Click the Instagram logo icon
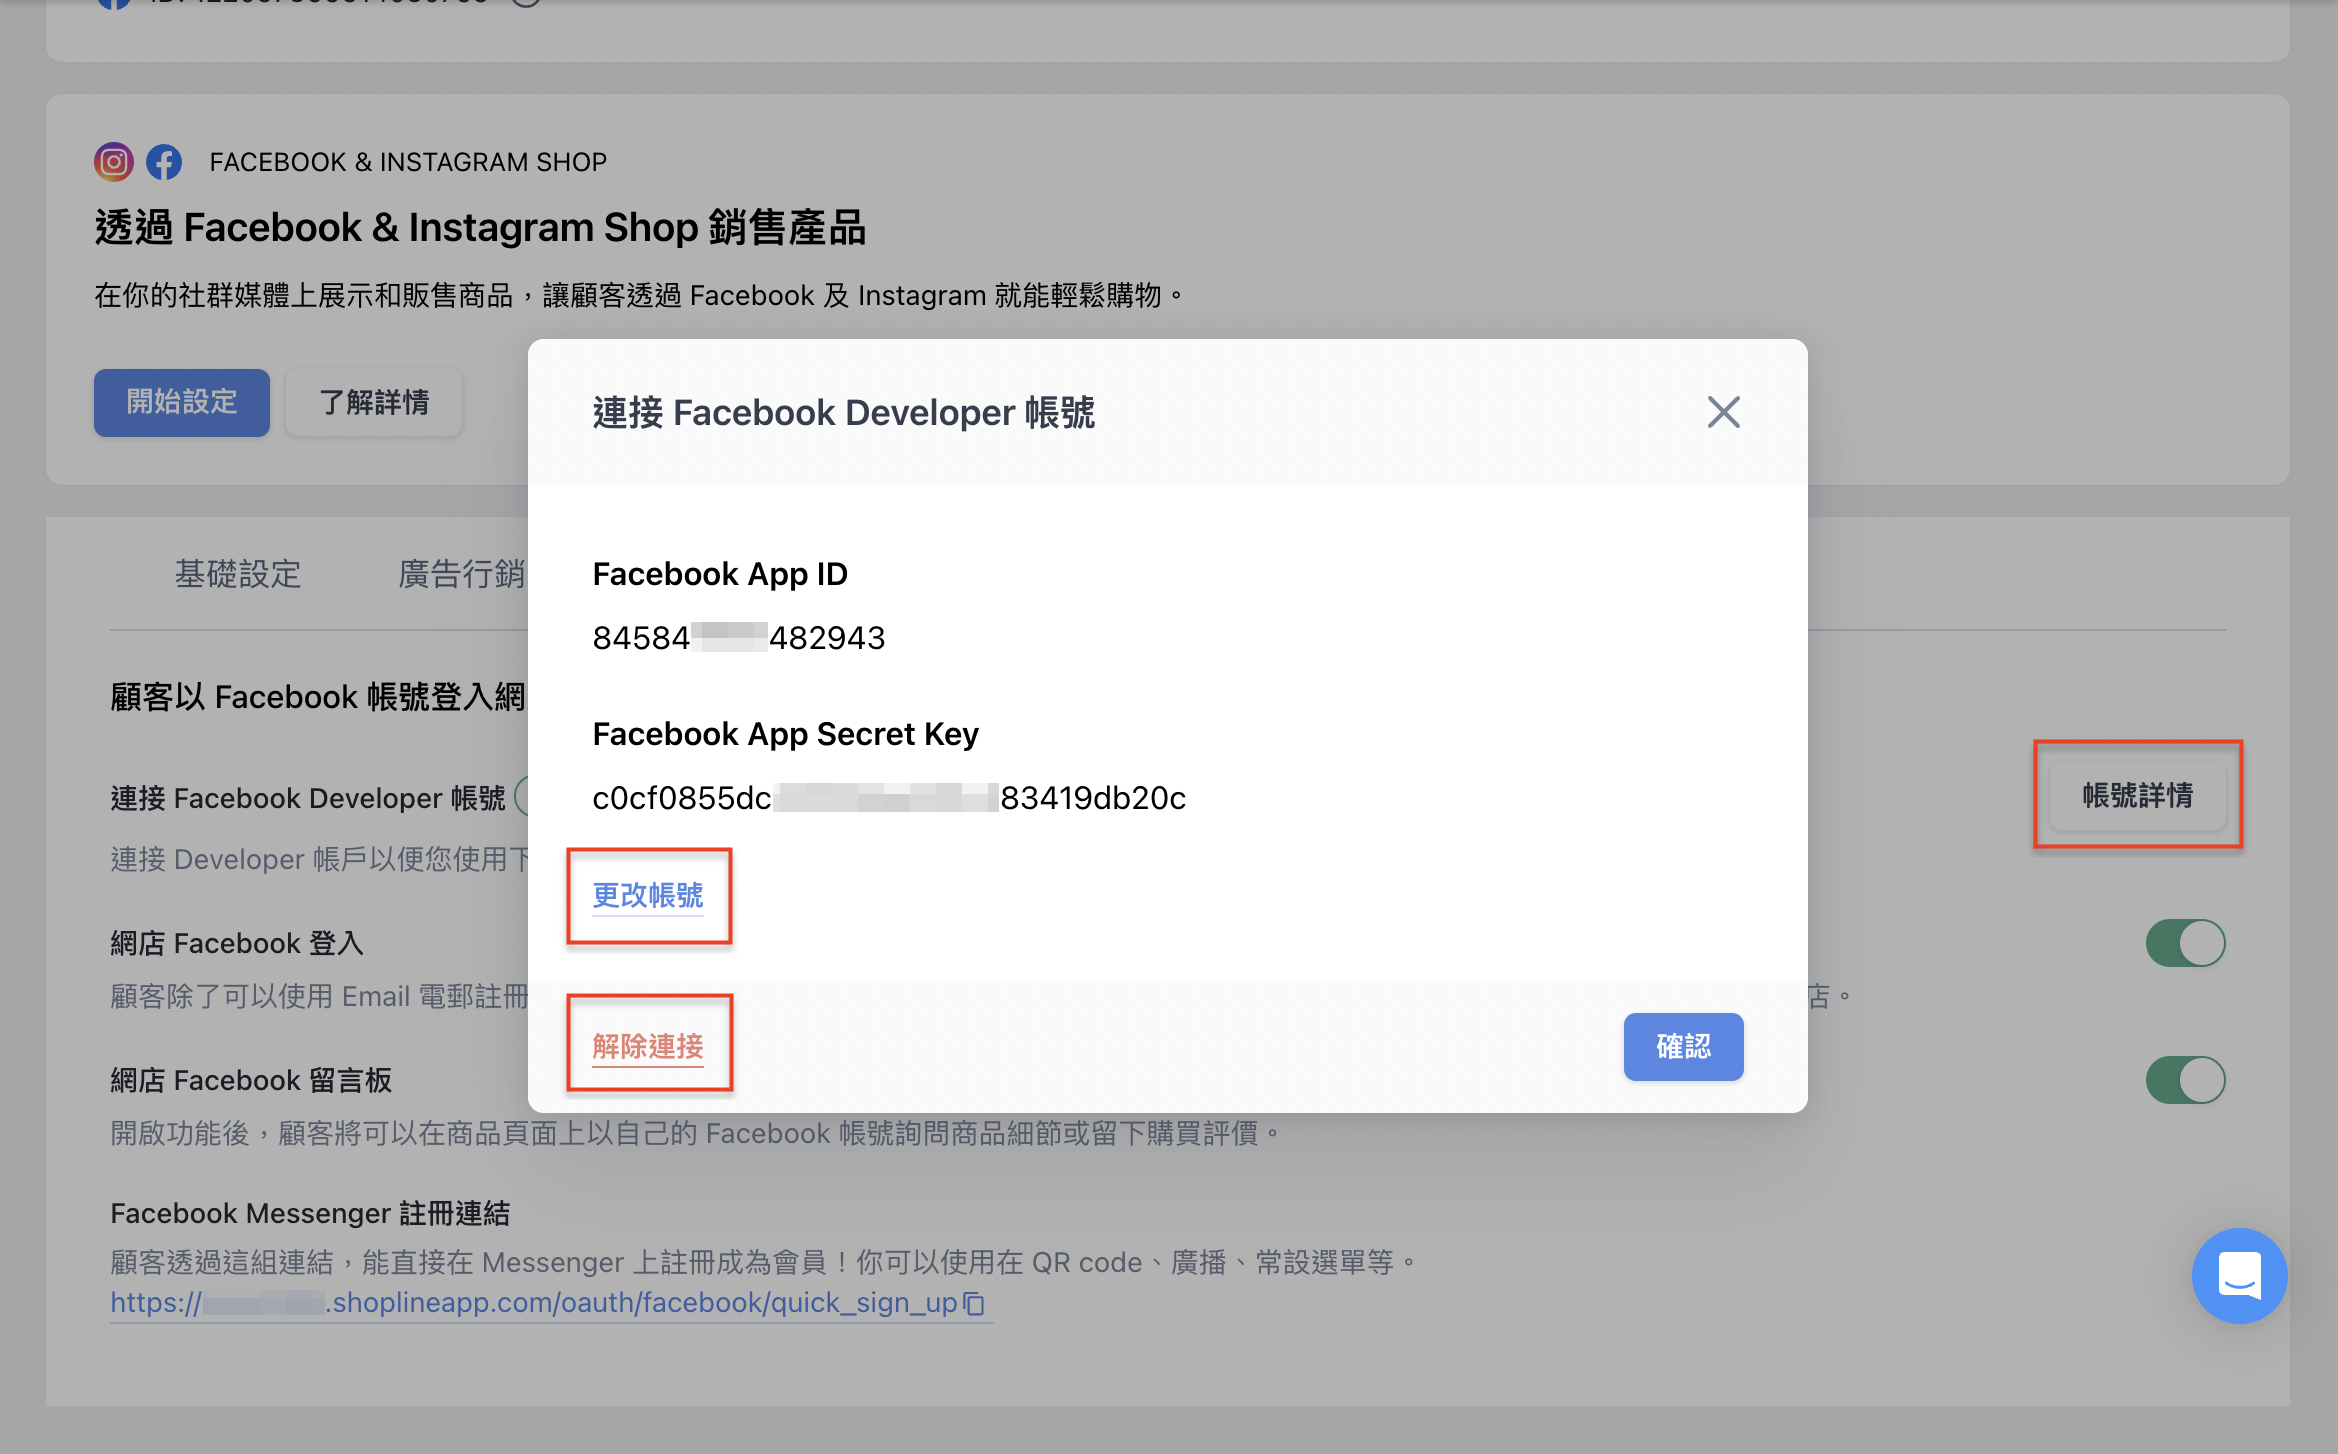This screenshot has height=1454, width=2338. pyautogui.click(x=114, y=162)
